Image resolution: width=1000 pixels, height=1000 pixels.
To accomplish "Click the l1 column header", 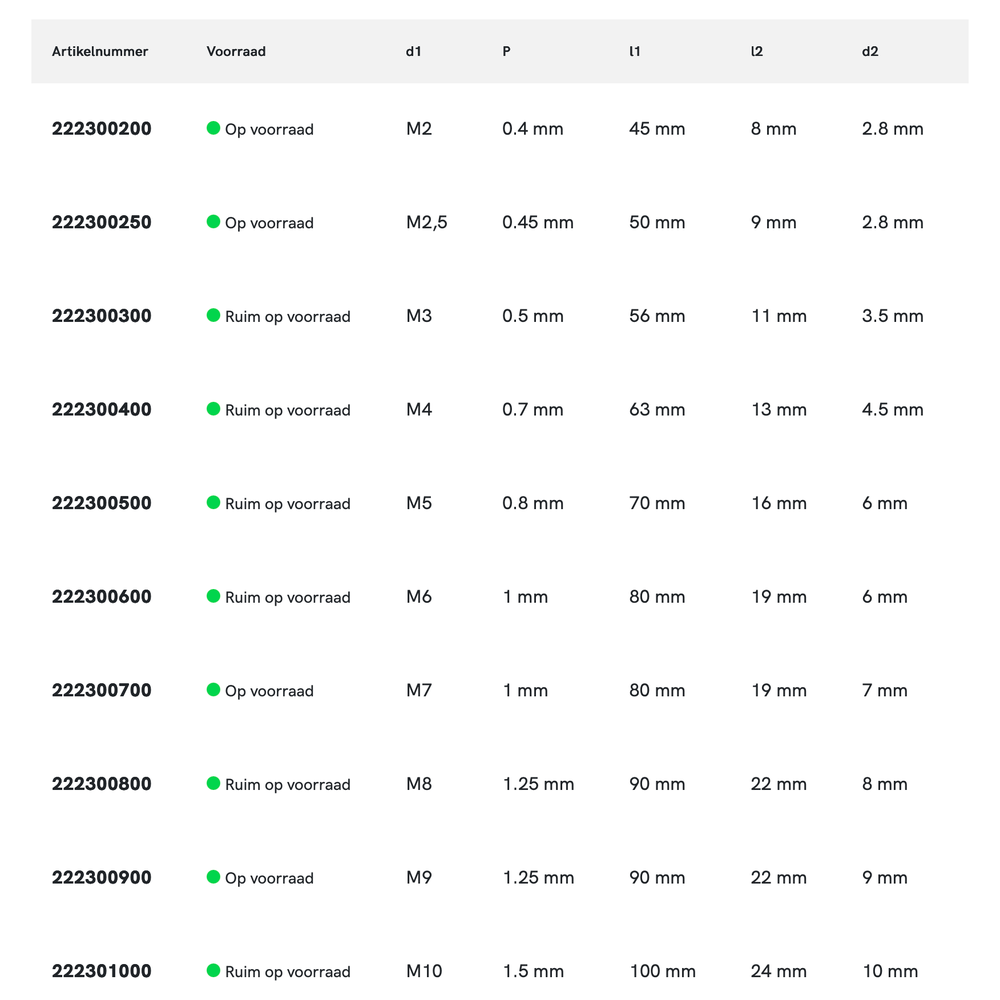I will coord(635,51).
